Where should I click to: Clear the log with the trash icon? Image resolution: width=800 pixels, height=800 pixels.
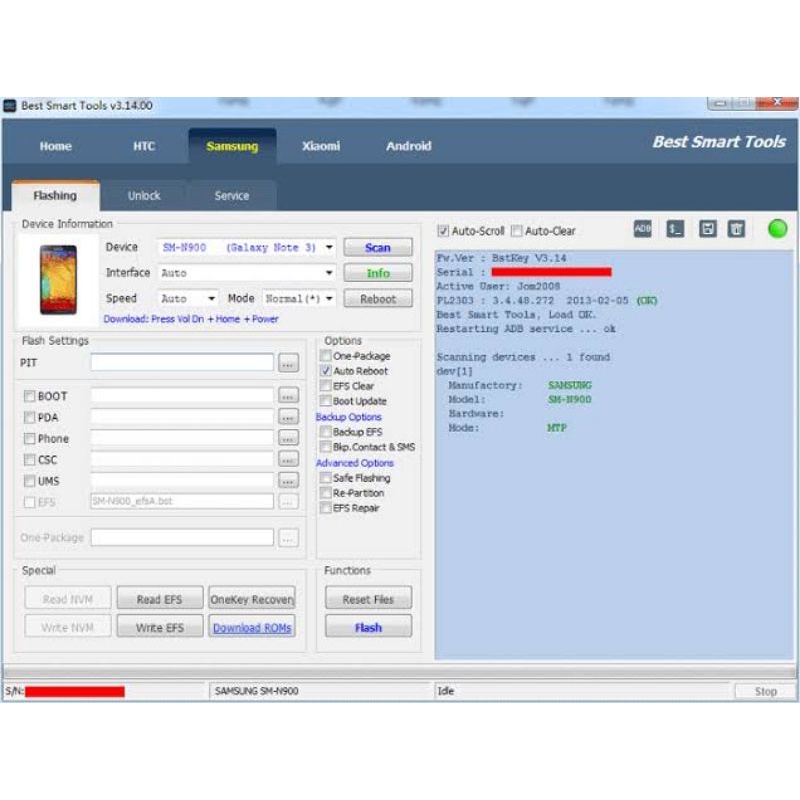736,229
